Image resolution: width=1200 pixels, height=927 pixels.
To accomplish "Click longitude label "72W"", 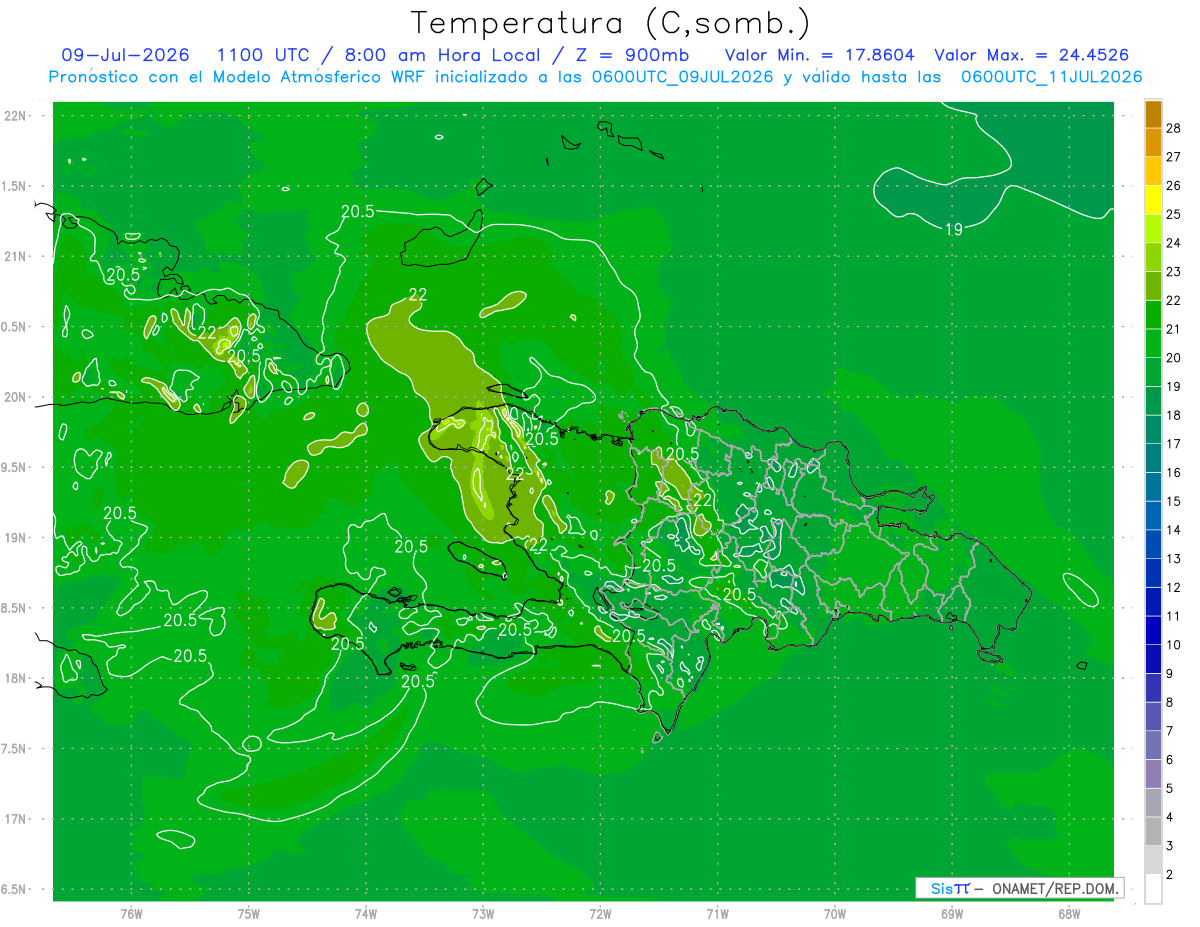I will pos(600,914).
